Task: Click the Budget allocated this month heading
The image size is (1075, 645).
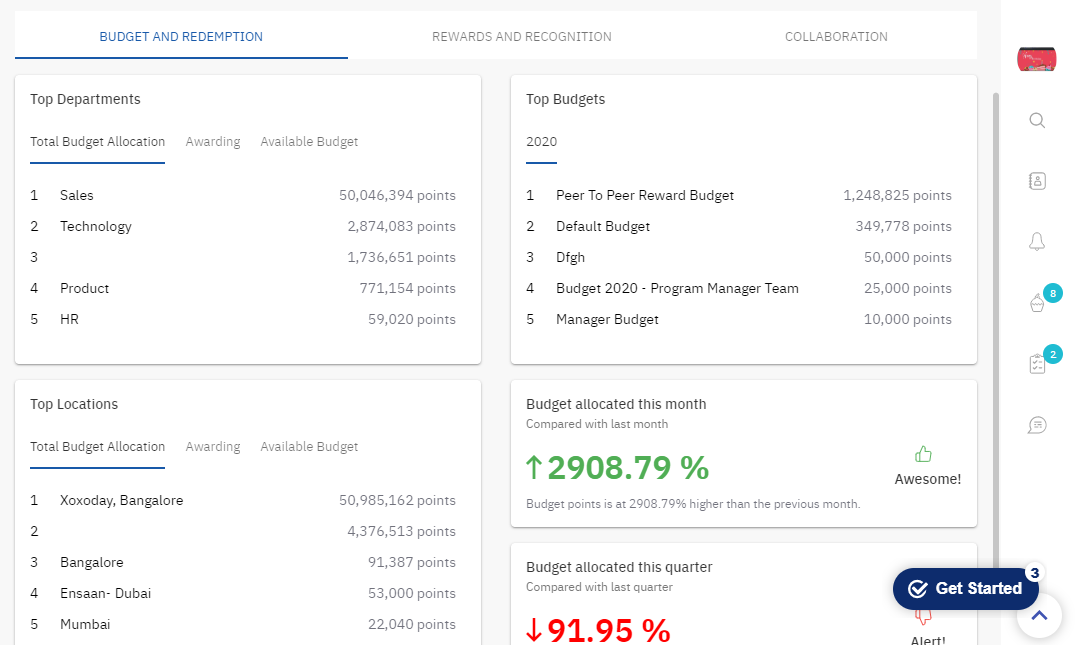Action: [616, 404]
